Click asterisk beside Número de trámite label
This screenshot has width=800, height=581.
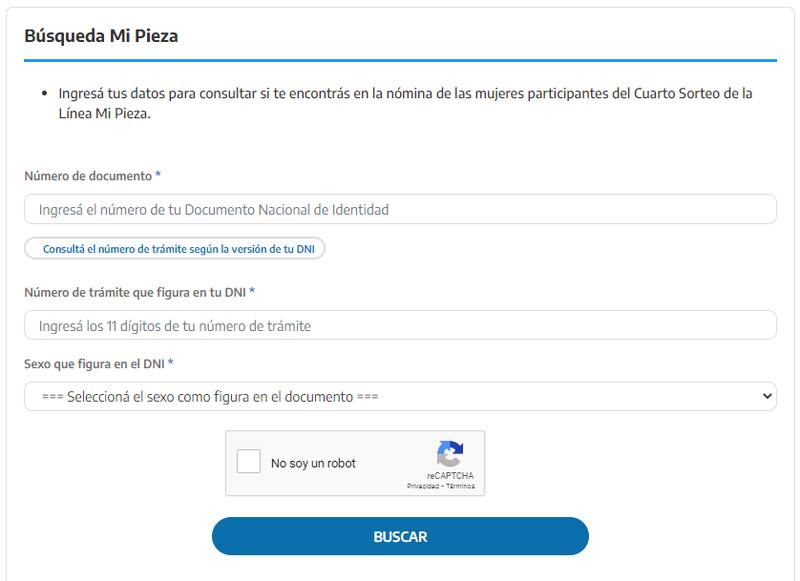click(x=252, y=292)
